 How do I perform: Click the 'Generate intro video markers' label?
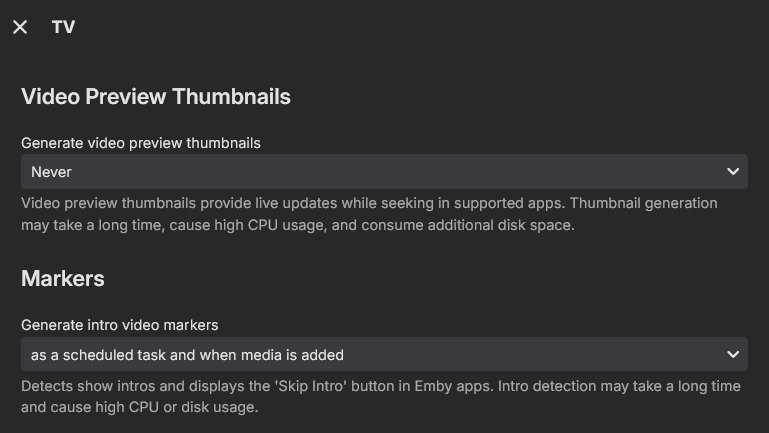click(120, 325)
